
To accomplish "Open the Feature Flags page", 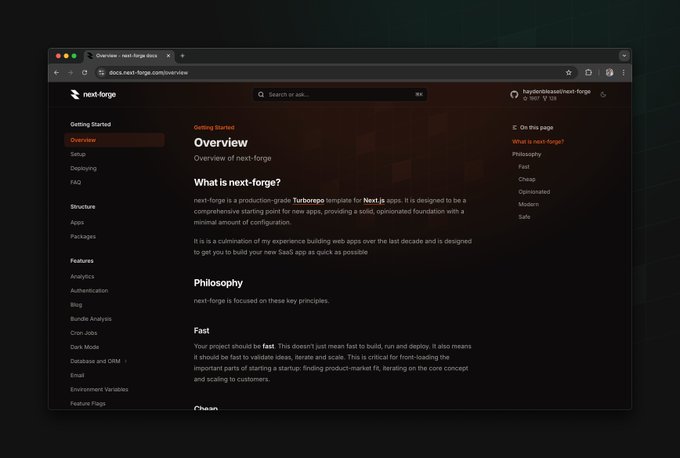I will point(88,403).
